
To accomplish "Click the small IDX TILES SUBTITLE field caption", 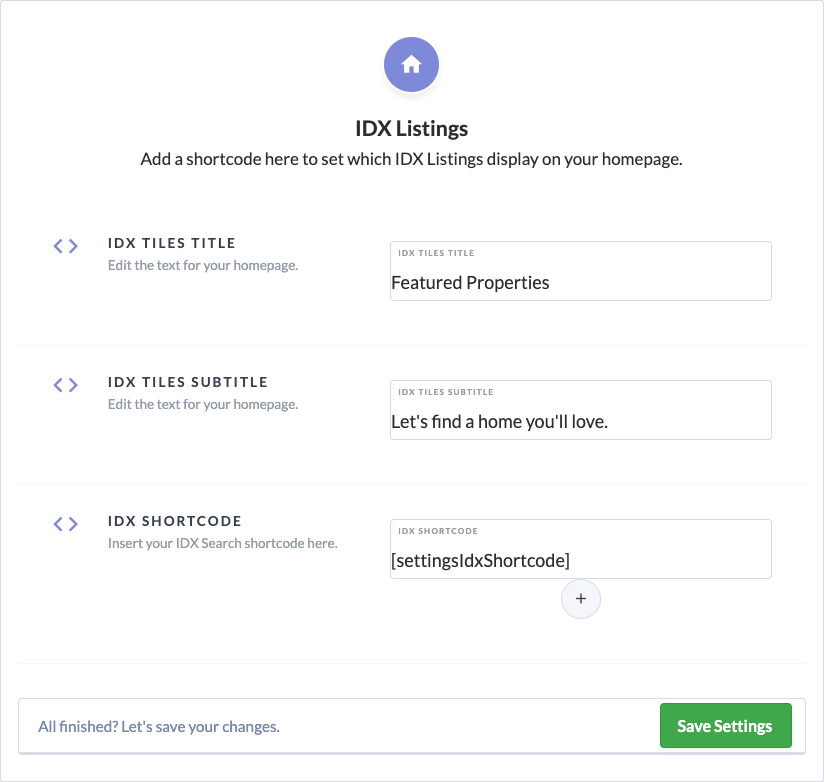I will pos(446,392).
